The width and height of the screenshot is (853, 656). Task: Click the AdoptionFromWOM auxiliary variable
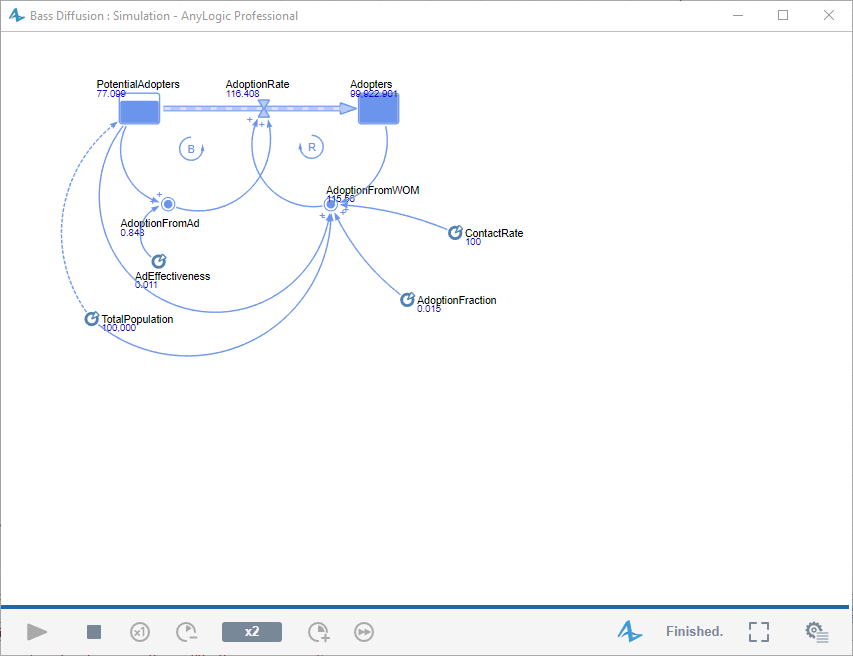330,203
